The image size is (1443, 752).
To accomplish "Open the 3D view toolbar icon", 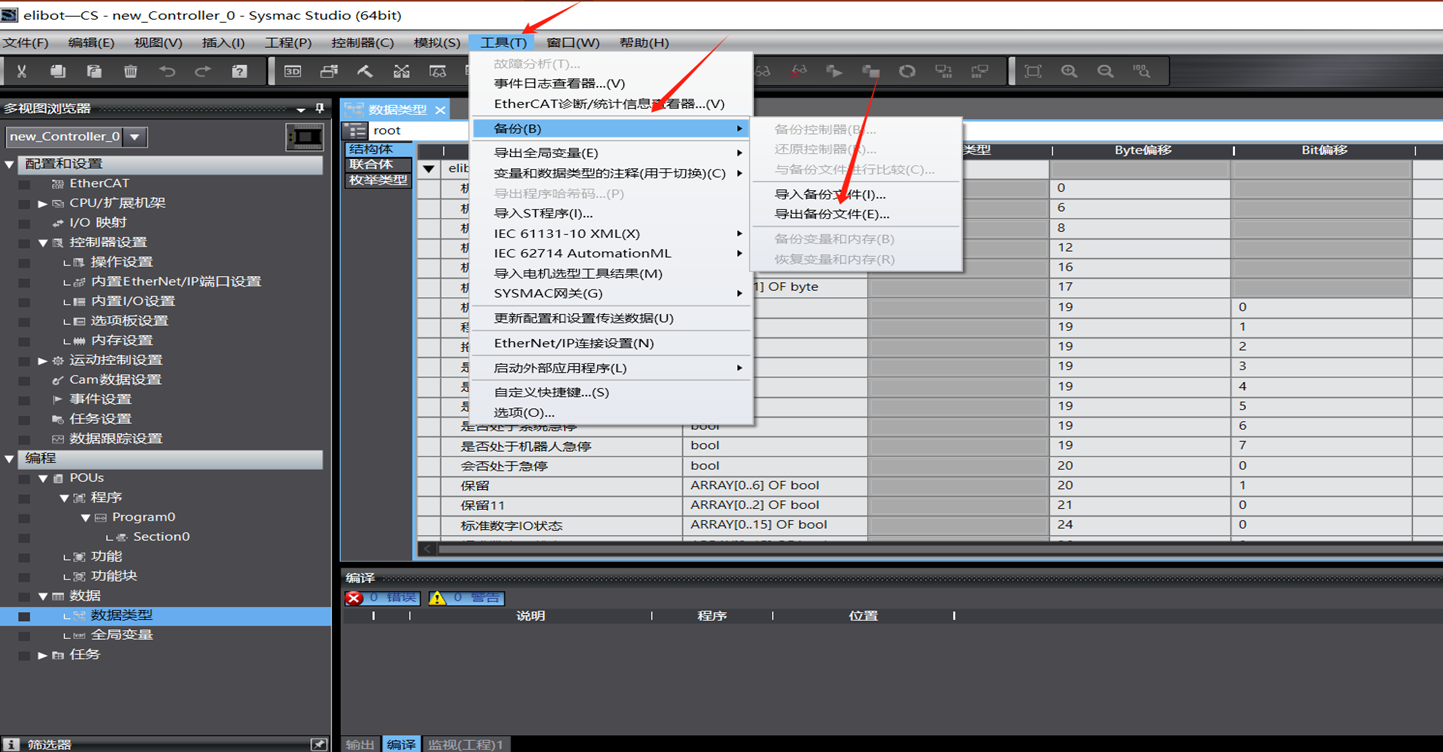I will click(x=292, y=72).
